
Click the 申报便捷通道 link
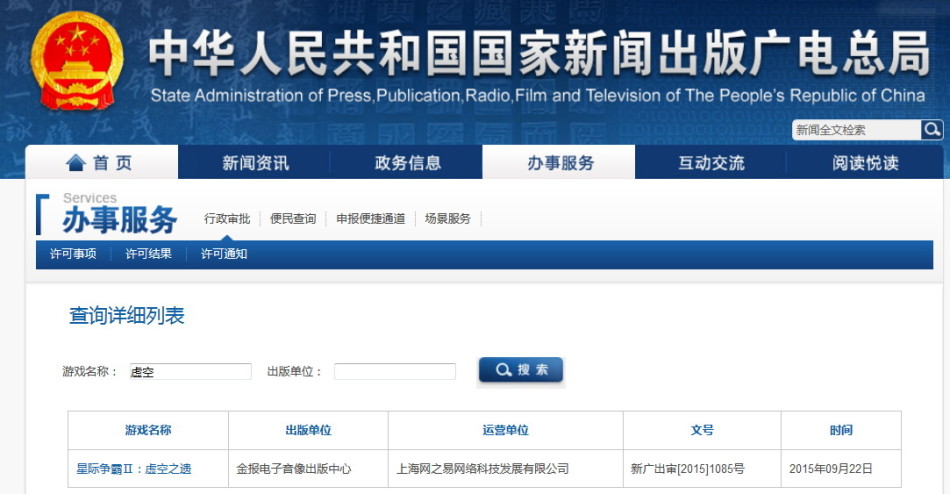[x=370, y=219]
